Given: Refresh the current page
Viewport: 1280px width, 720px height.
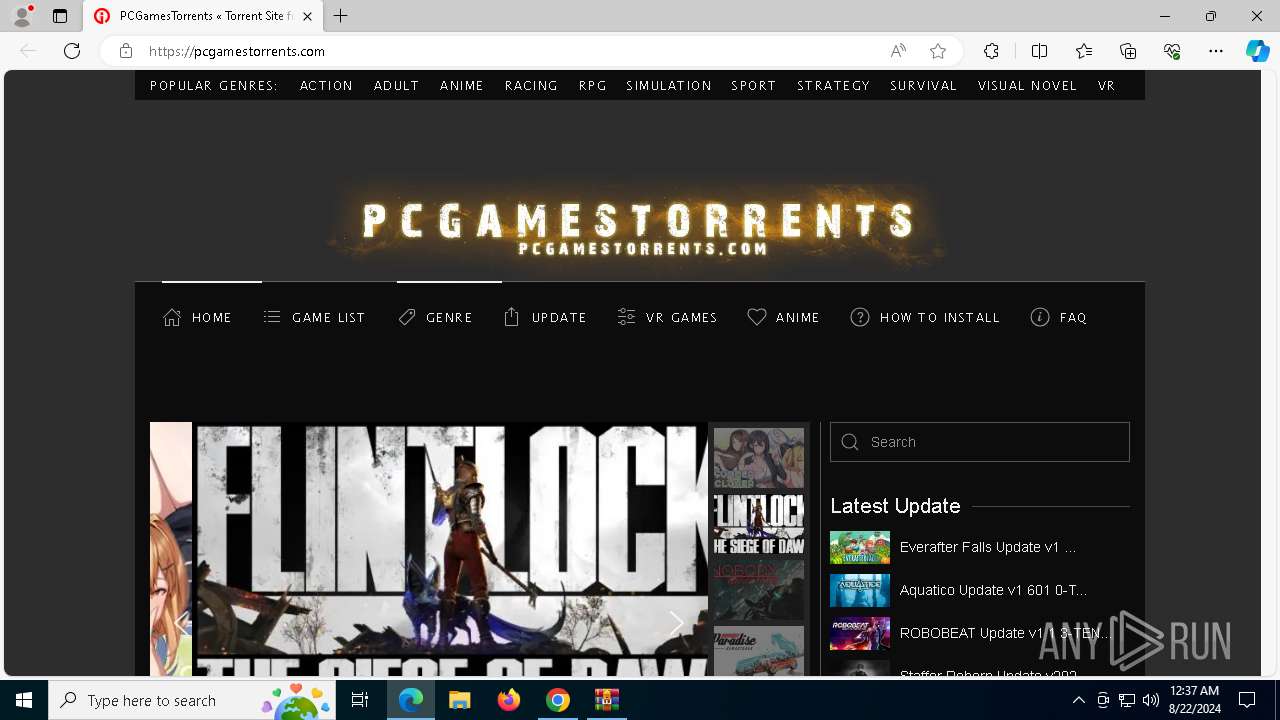Looking at the screenshot, I should (72, 51).
